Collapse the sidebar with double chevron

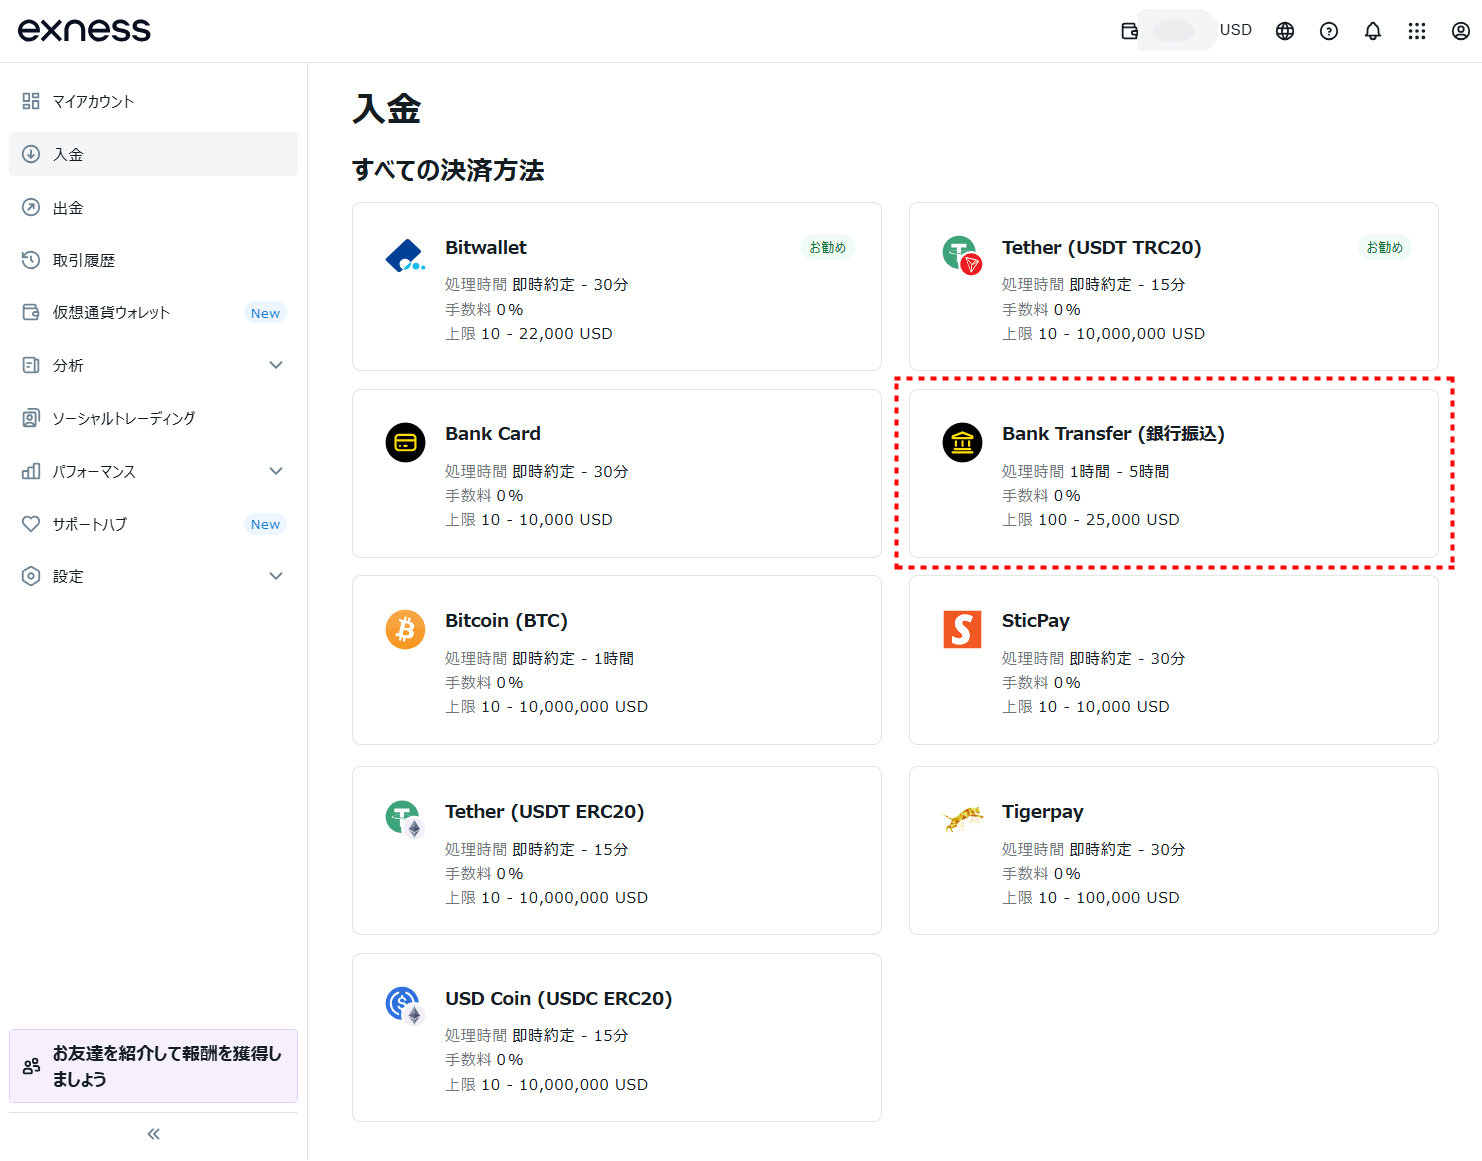coord(154,1134)
